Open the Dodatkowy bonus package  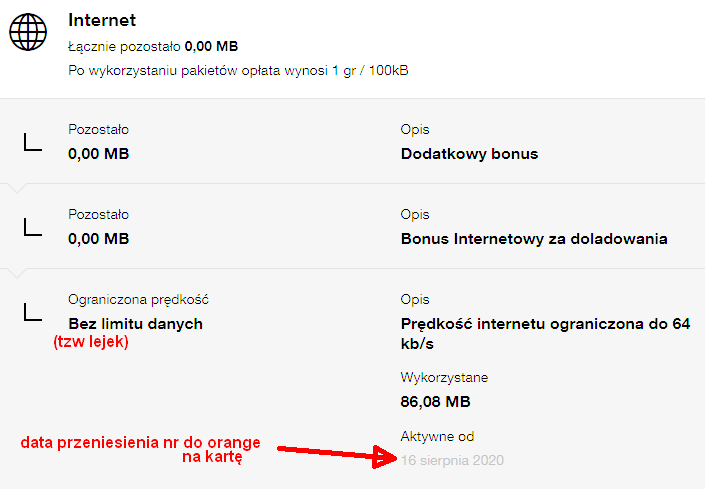click(469, 154)
